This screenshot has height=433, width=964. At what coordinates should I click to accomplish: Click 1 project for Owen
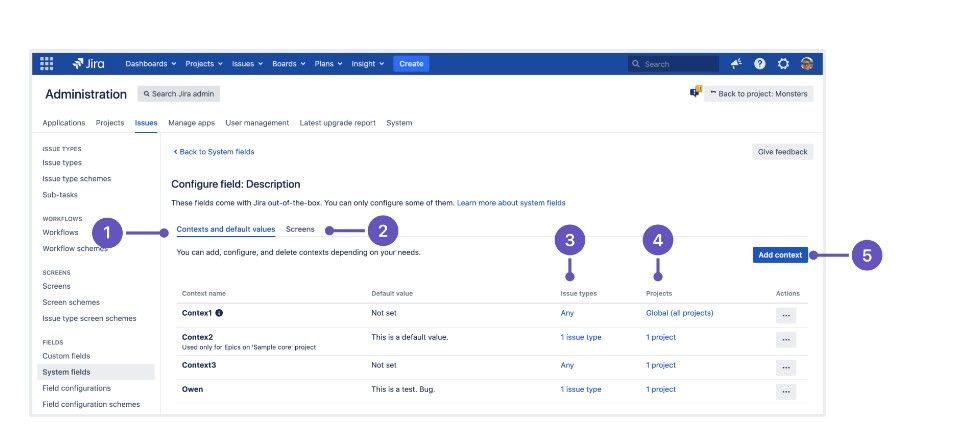click(x=661, y=389)
